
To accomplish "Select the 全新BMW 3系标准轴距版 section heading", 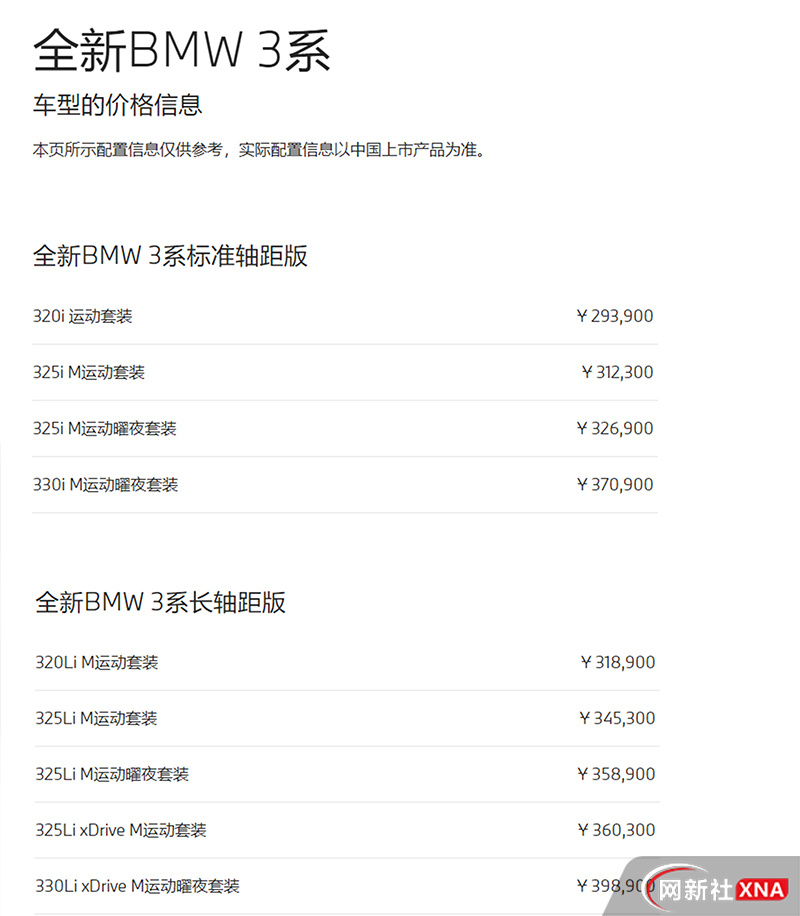I will (x=170, y=256).
